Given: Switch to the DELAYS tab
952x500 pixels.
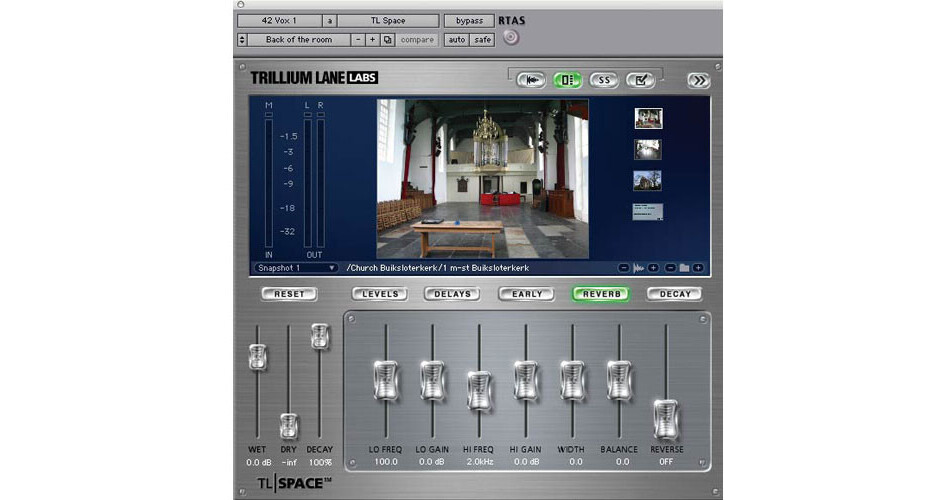Looking at the screenshot, I should point(452,294).
